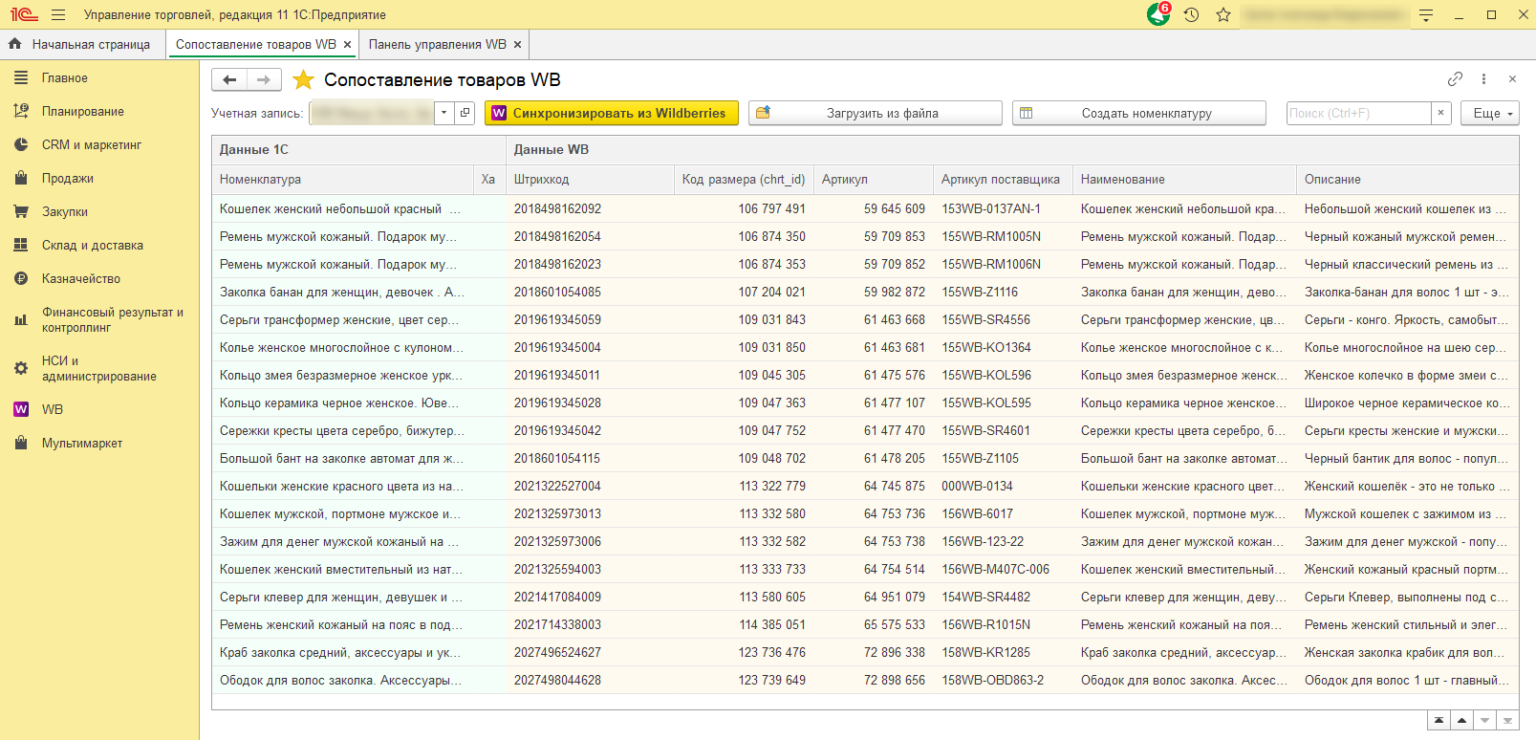Screen dimensions: 1536x740
Task: Copy link to this form using chain icon
Action: coord(1455,80)
